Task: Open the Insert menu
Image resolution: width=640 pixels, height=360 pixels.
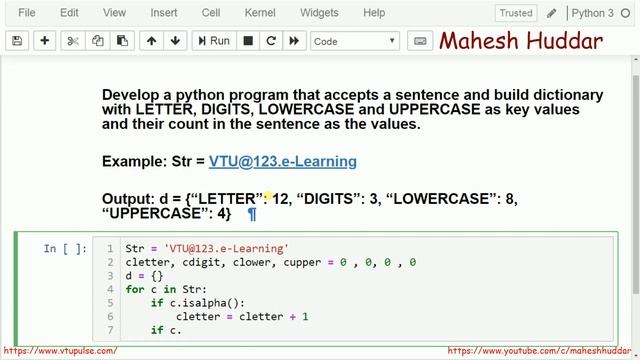Action: coord(164,13)
